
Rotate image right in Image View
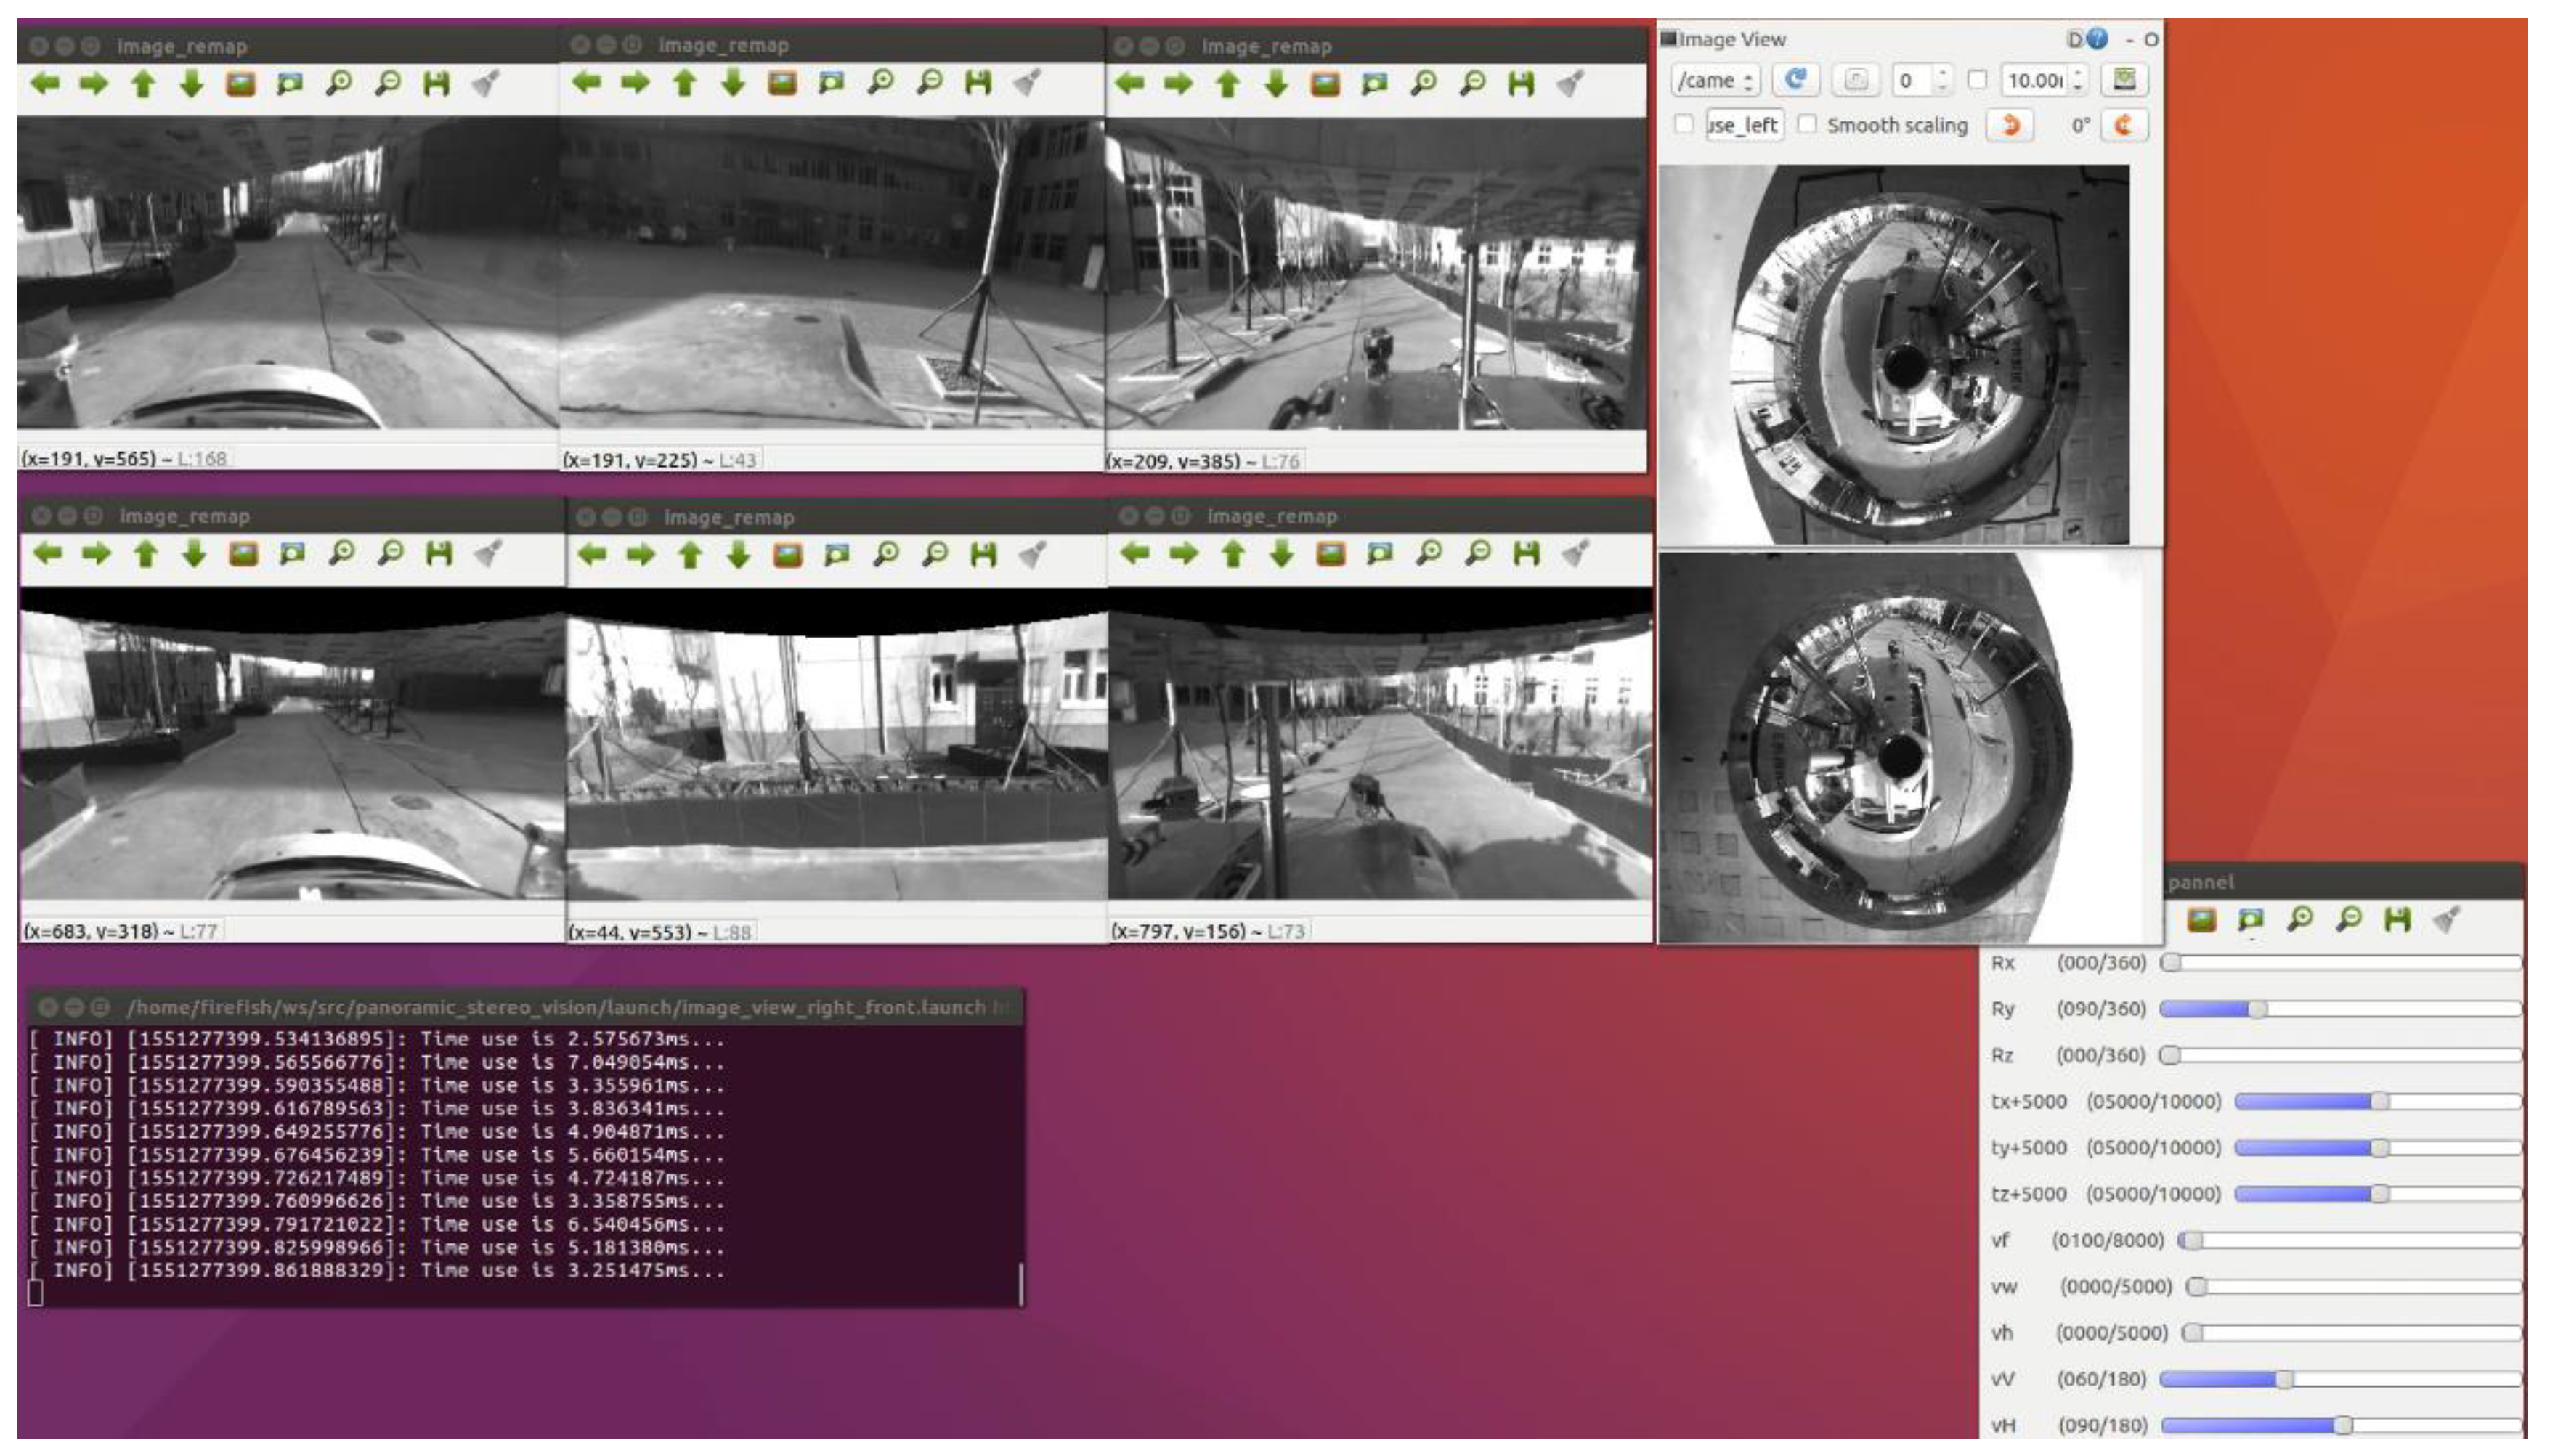pos(2123,125)
